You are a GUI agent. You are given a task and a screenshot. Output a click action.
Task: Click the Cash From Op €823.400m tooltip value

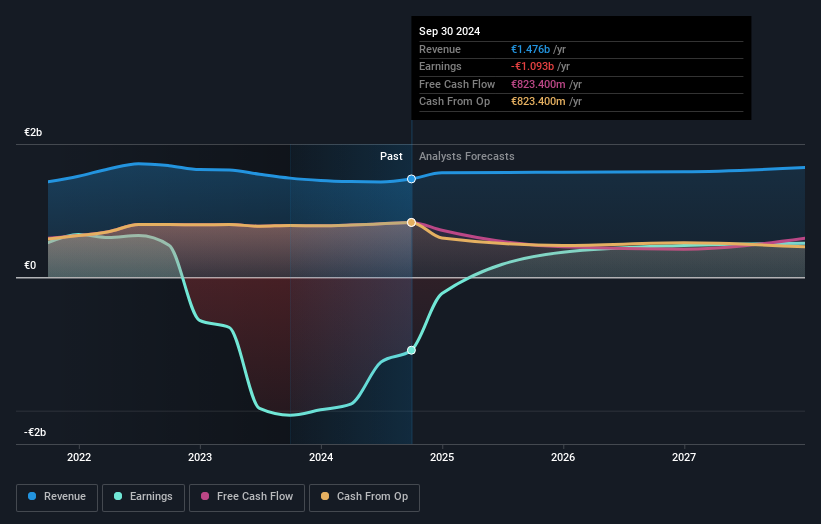tap(538, 102)
